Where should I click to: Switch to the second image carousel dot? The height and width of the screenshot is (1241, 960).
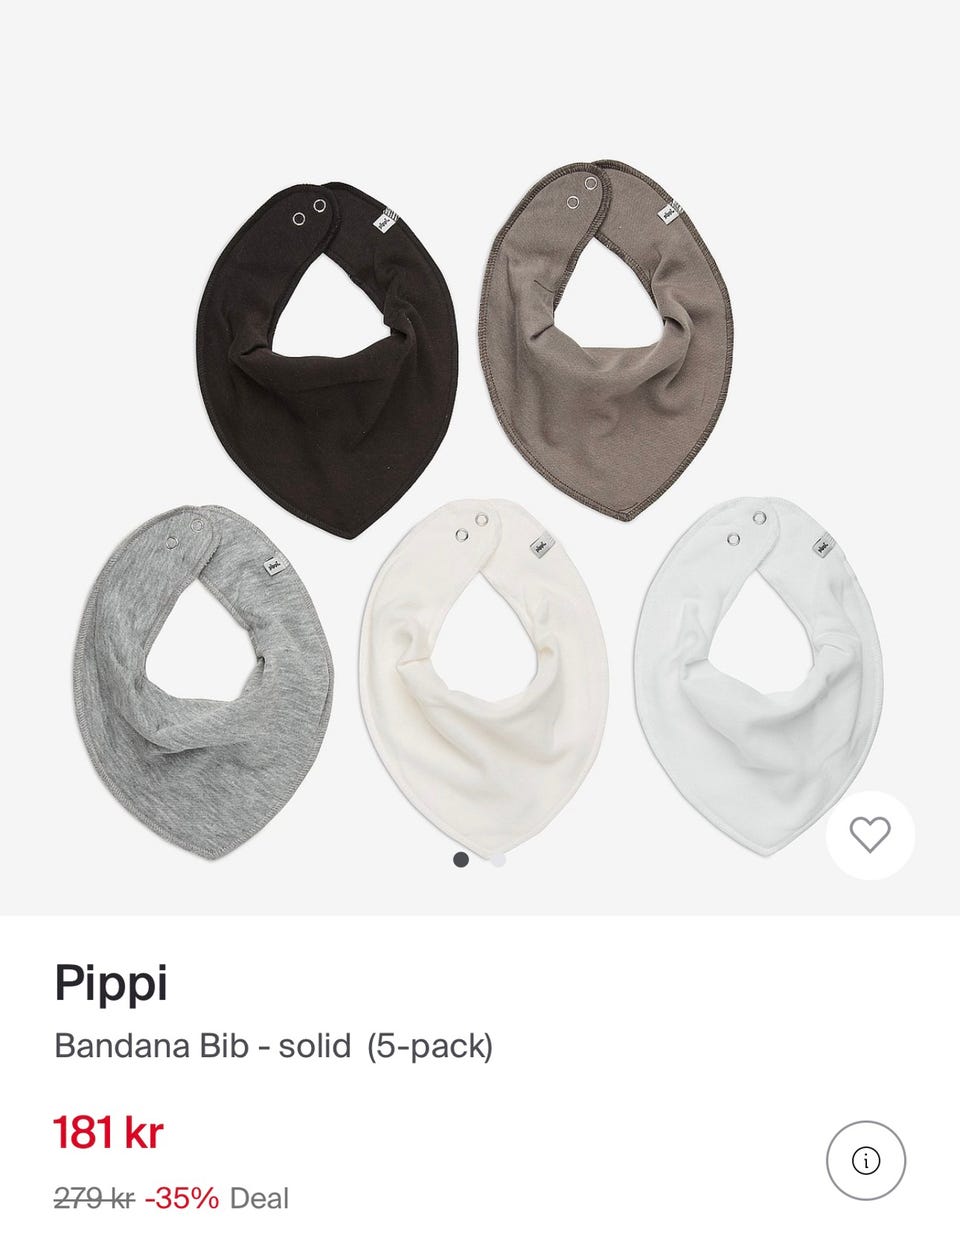[497, 859]
